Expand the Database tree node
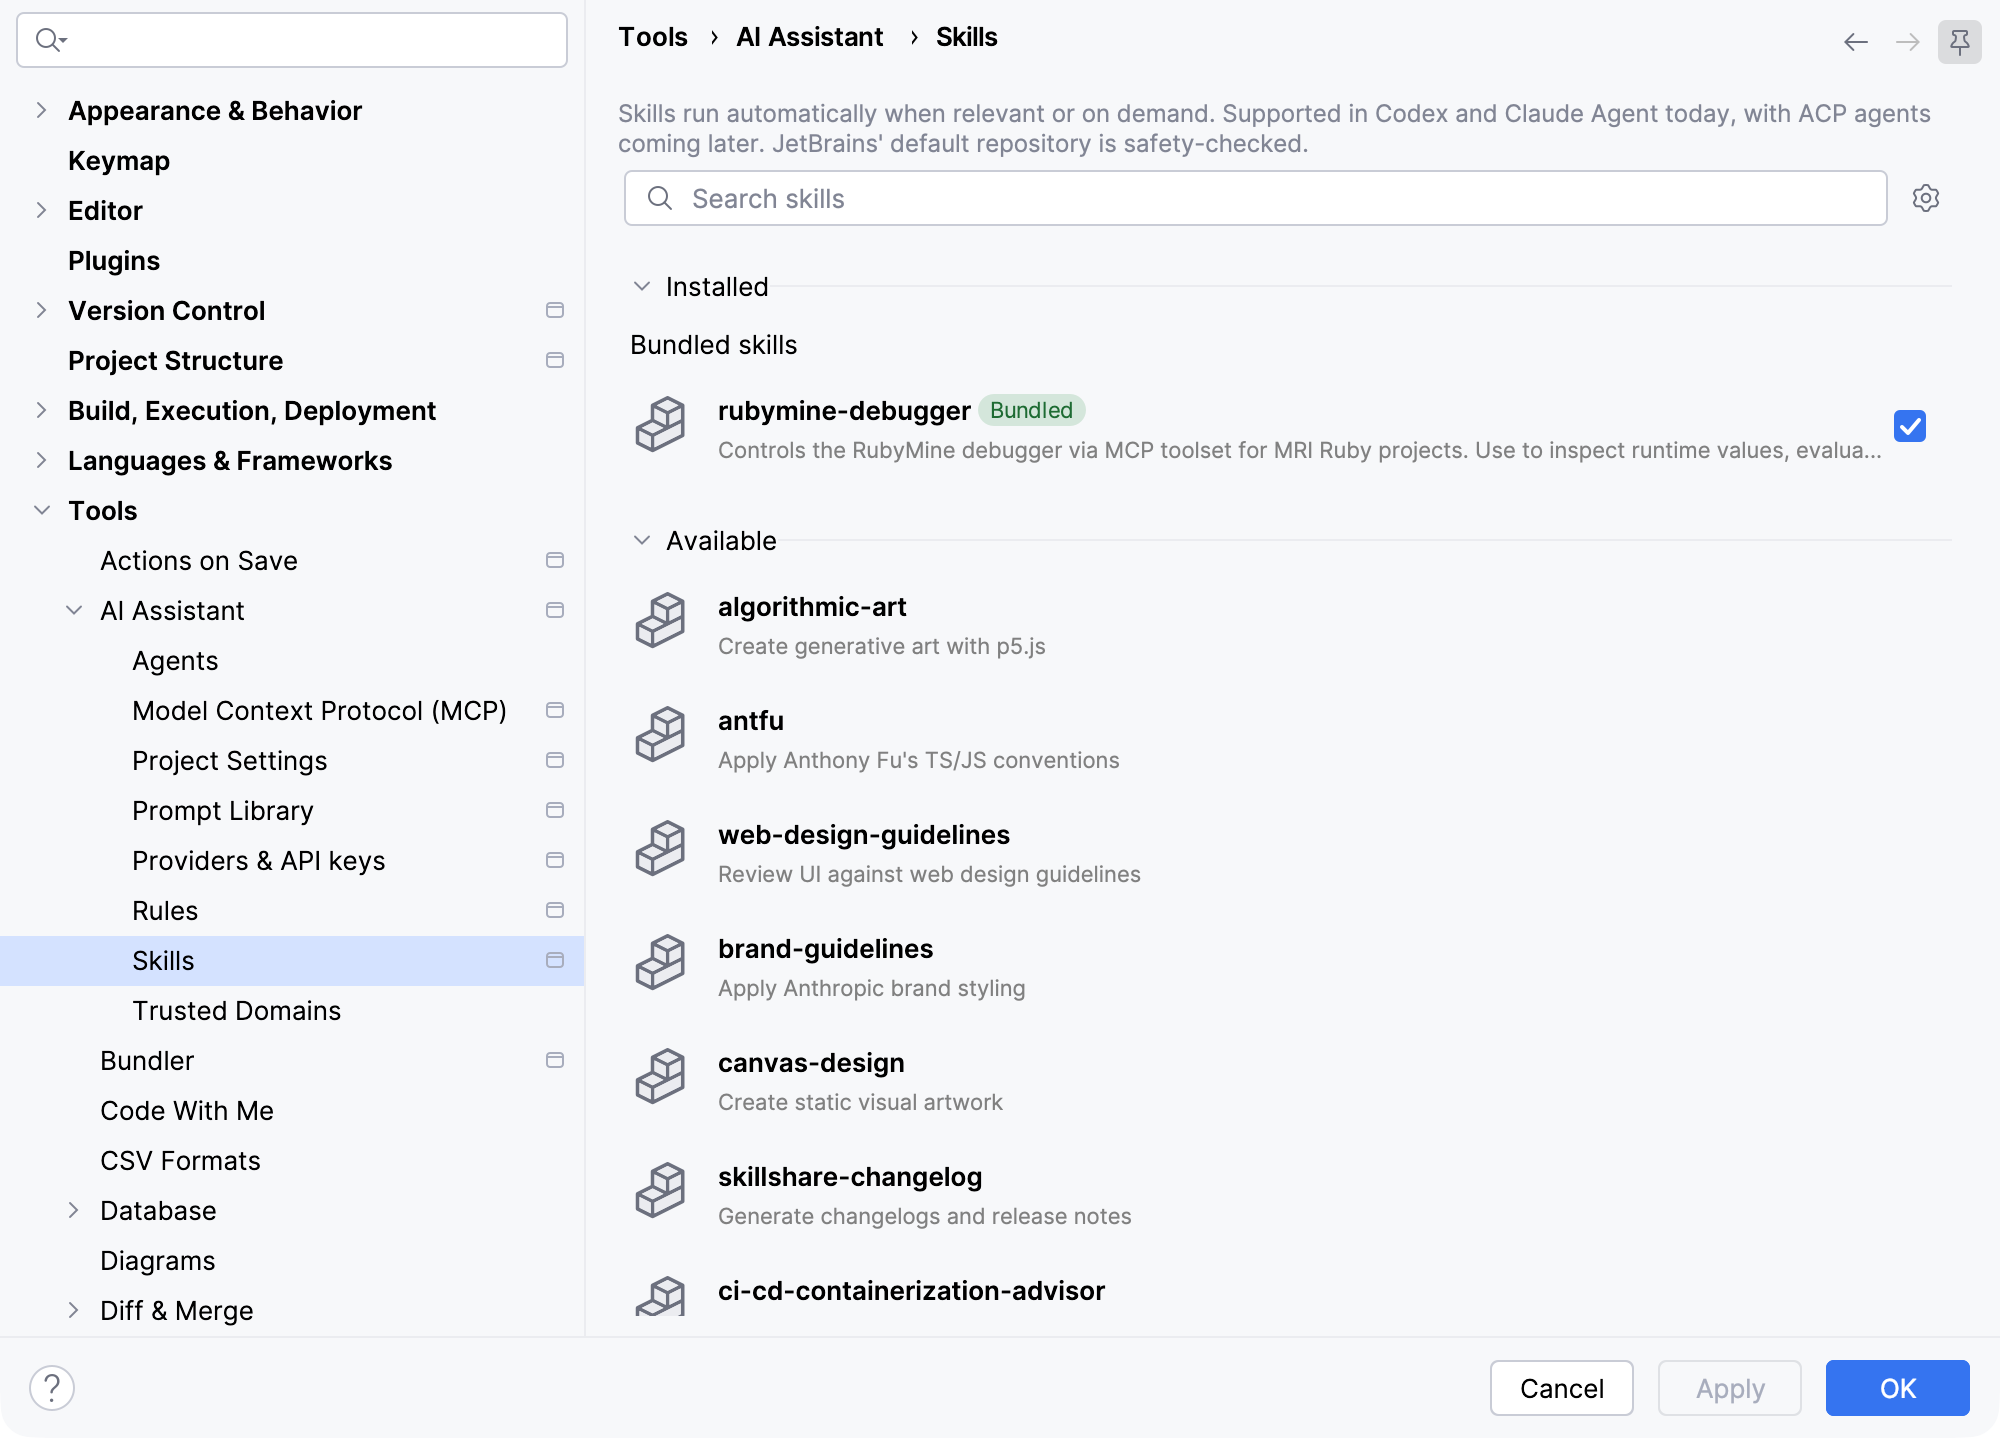 click(73, 1210)
